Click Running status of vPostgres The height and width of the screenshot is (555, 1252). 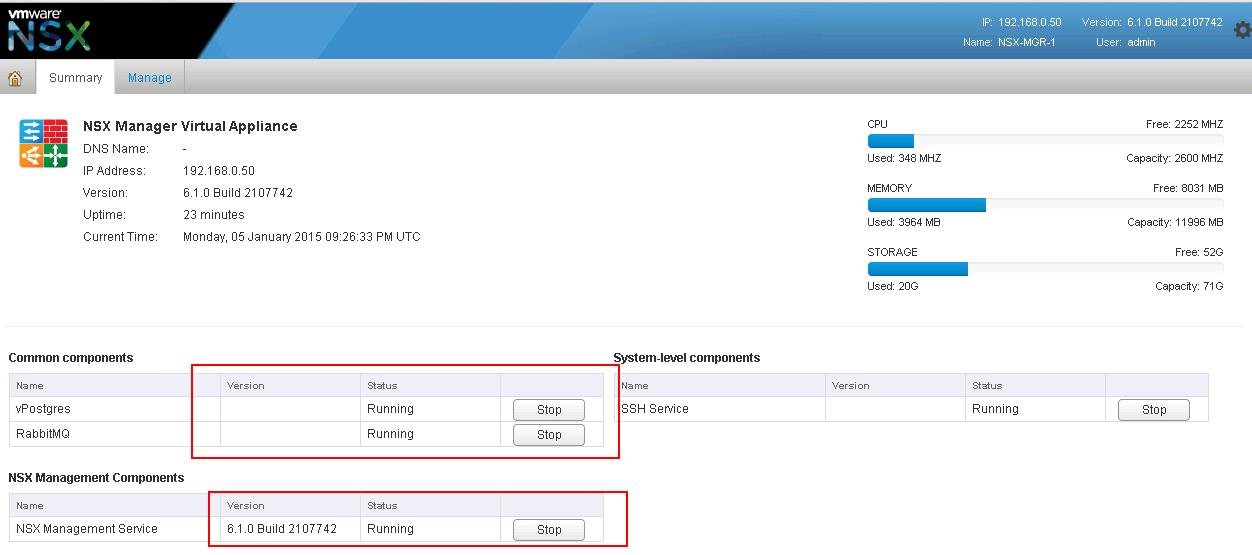point(390,409)
